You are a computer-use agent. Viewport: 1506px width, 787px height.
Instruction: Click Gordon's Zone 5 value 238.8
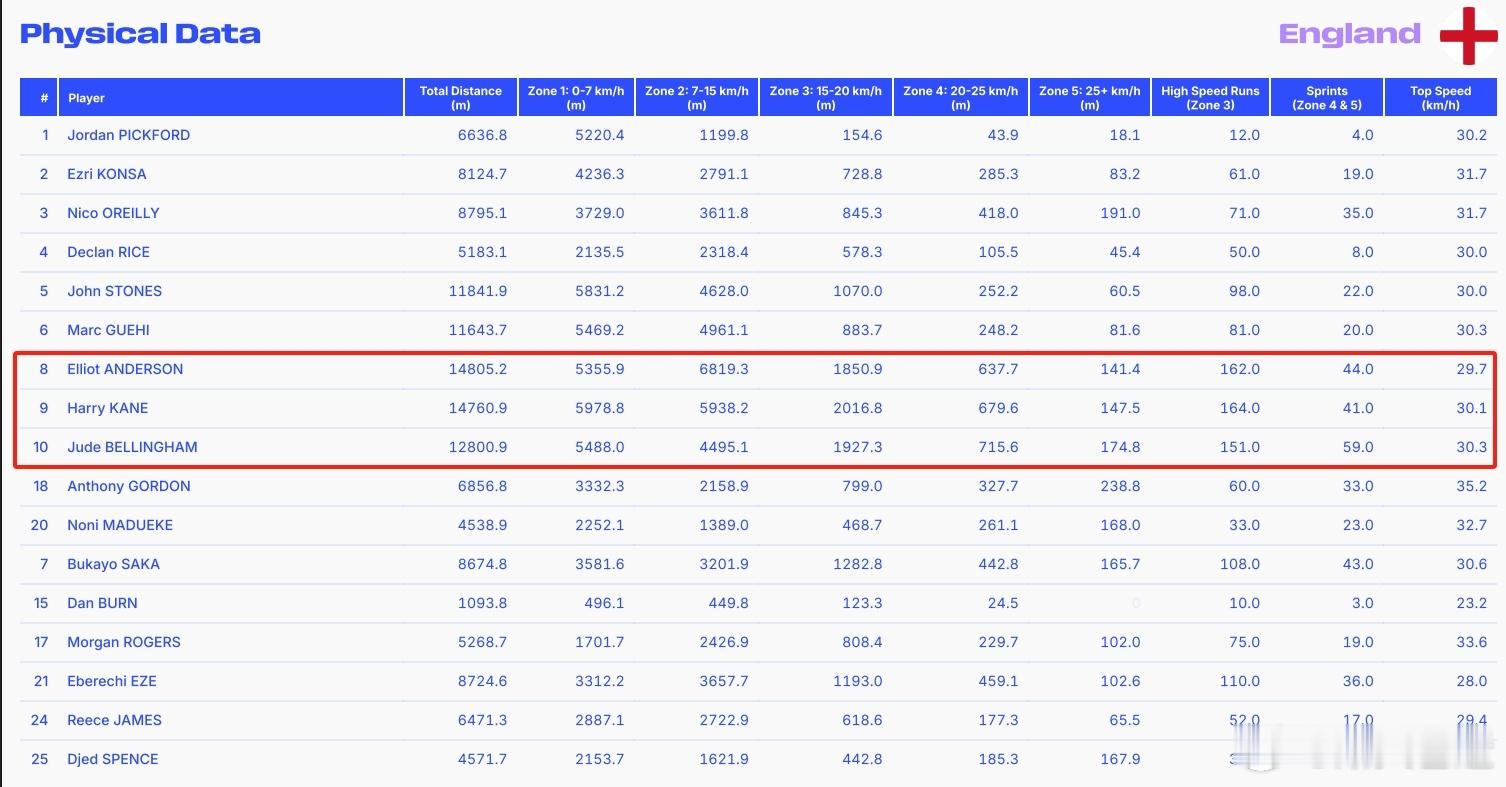coord(1120,486)
